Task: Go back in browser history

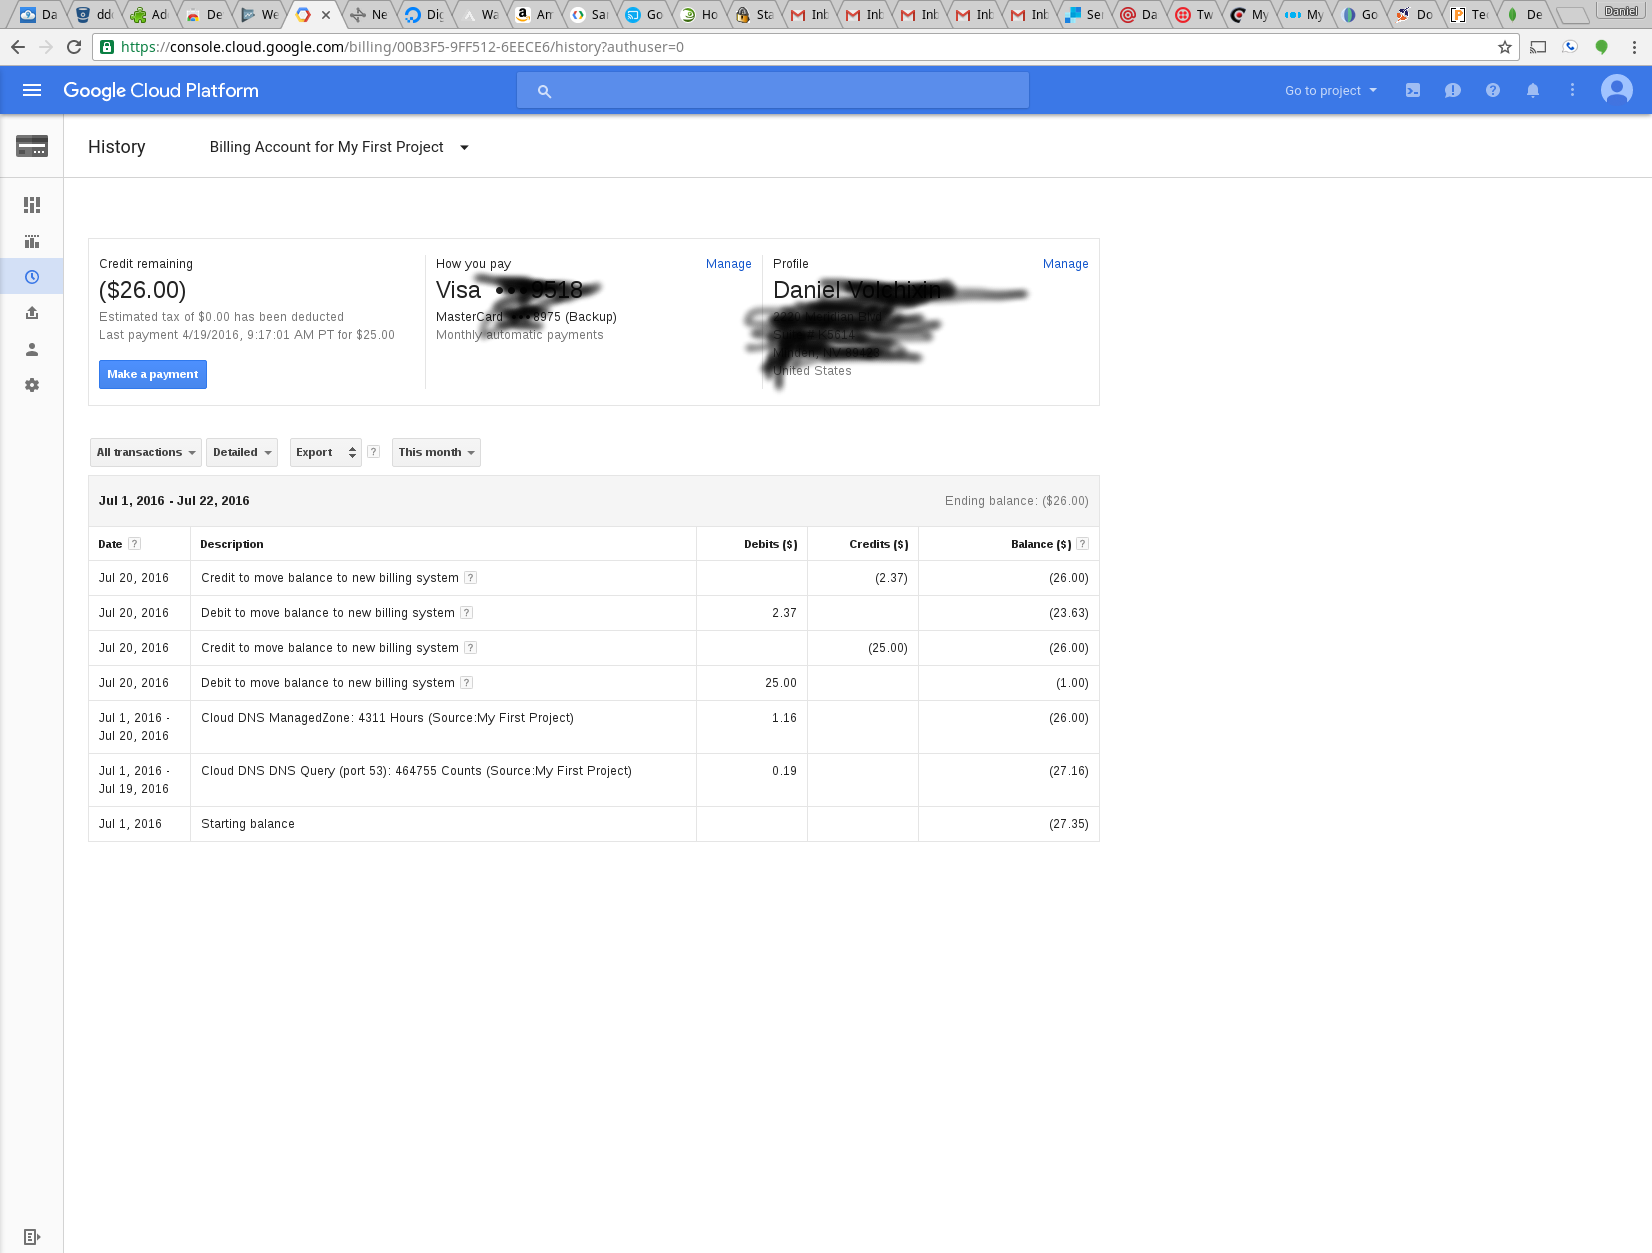Action: point(18,47)
